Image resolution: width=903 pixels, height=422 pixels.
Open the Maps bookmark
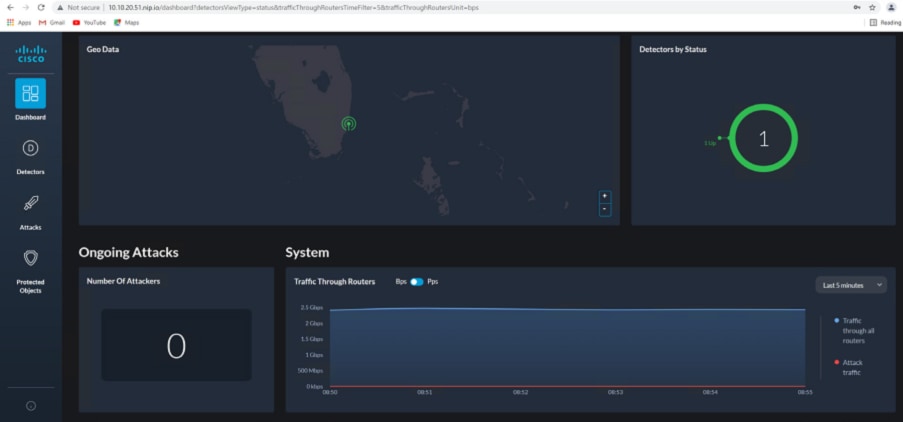pyautogui.click(x=126, y=22)
